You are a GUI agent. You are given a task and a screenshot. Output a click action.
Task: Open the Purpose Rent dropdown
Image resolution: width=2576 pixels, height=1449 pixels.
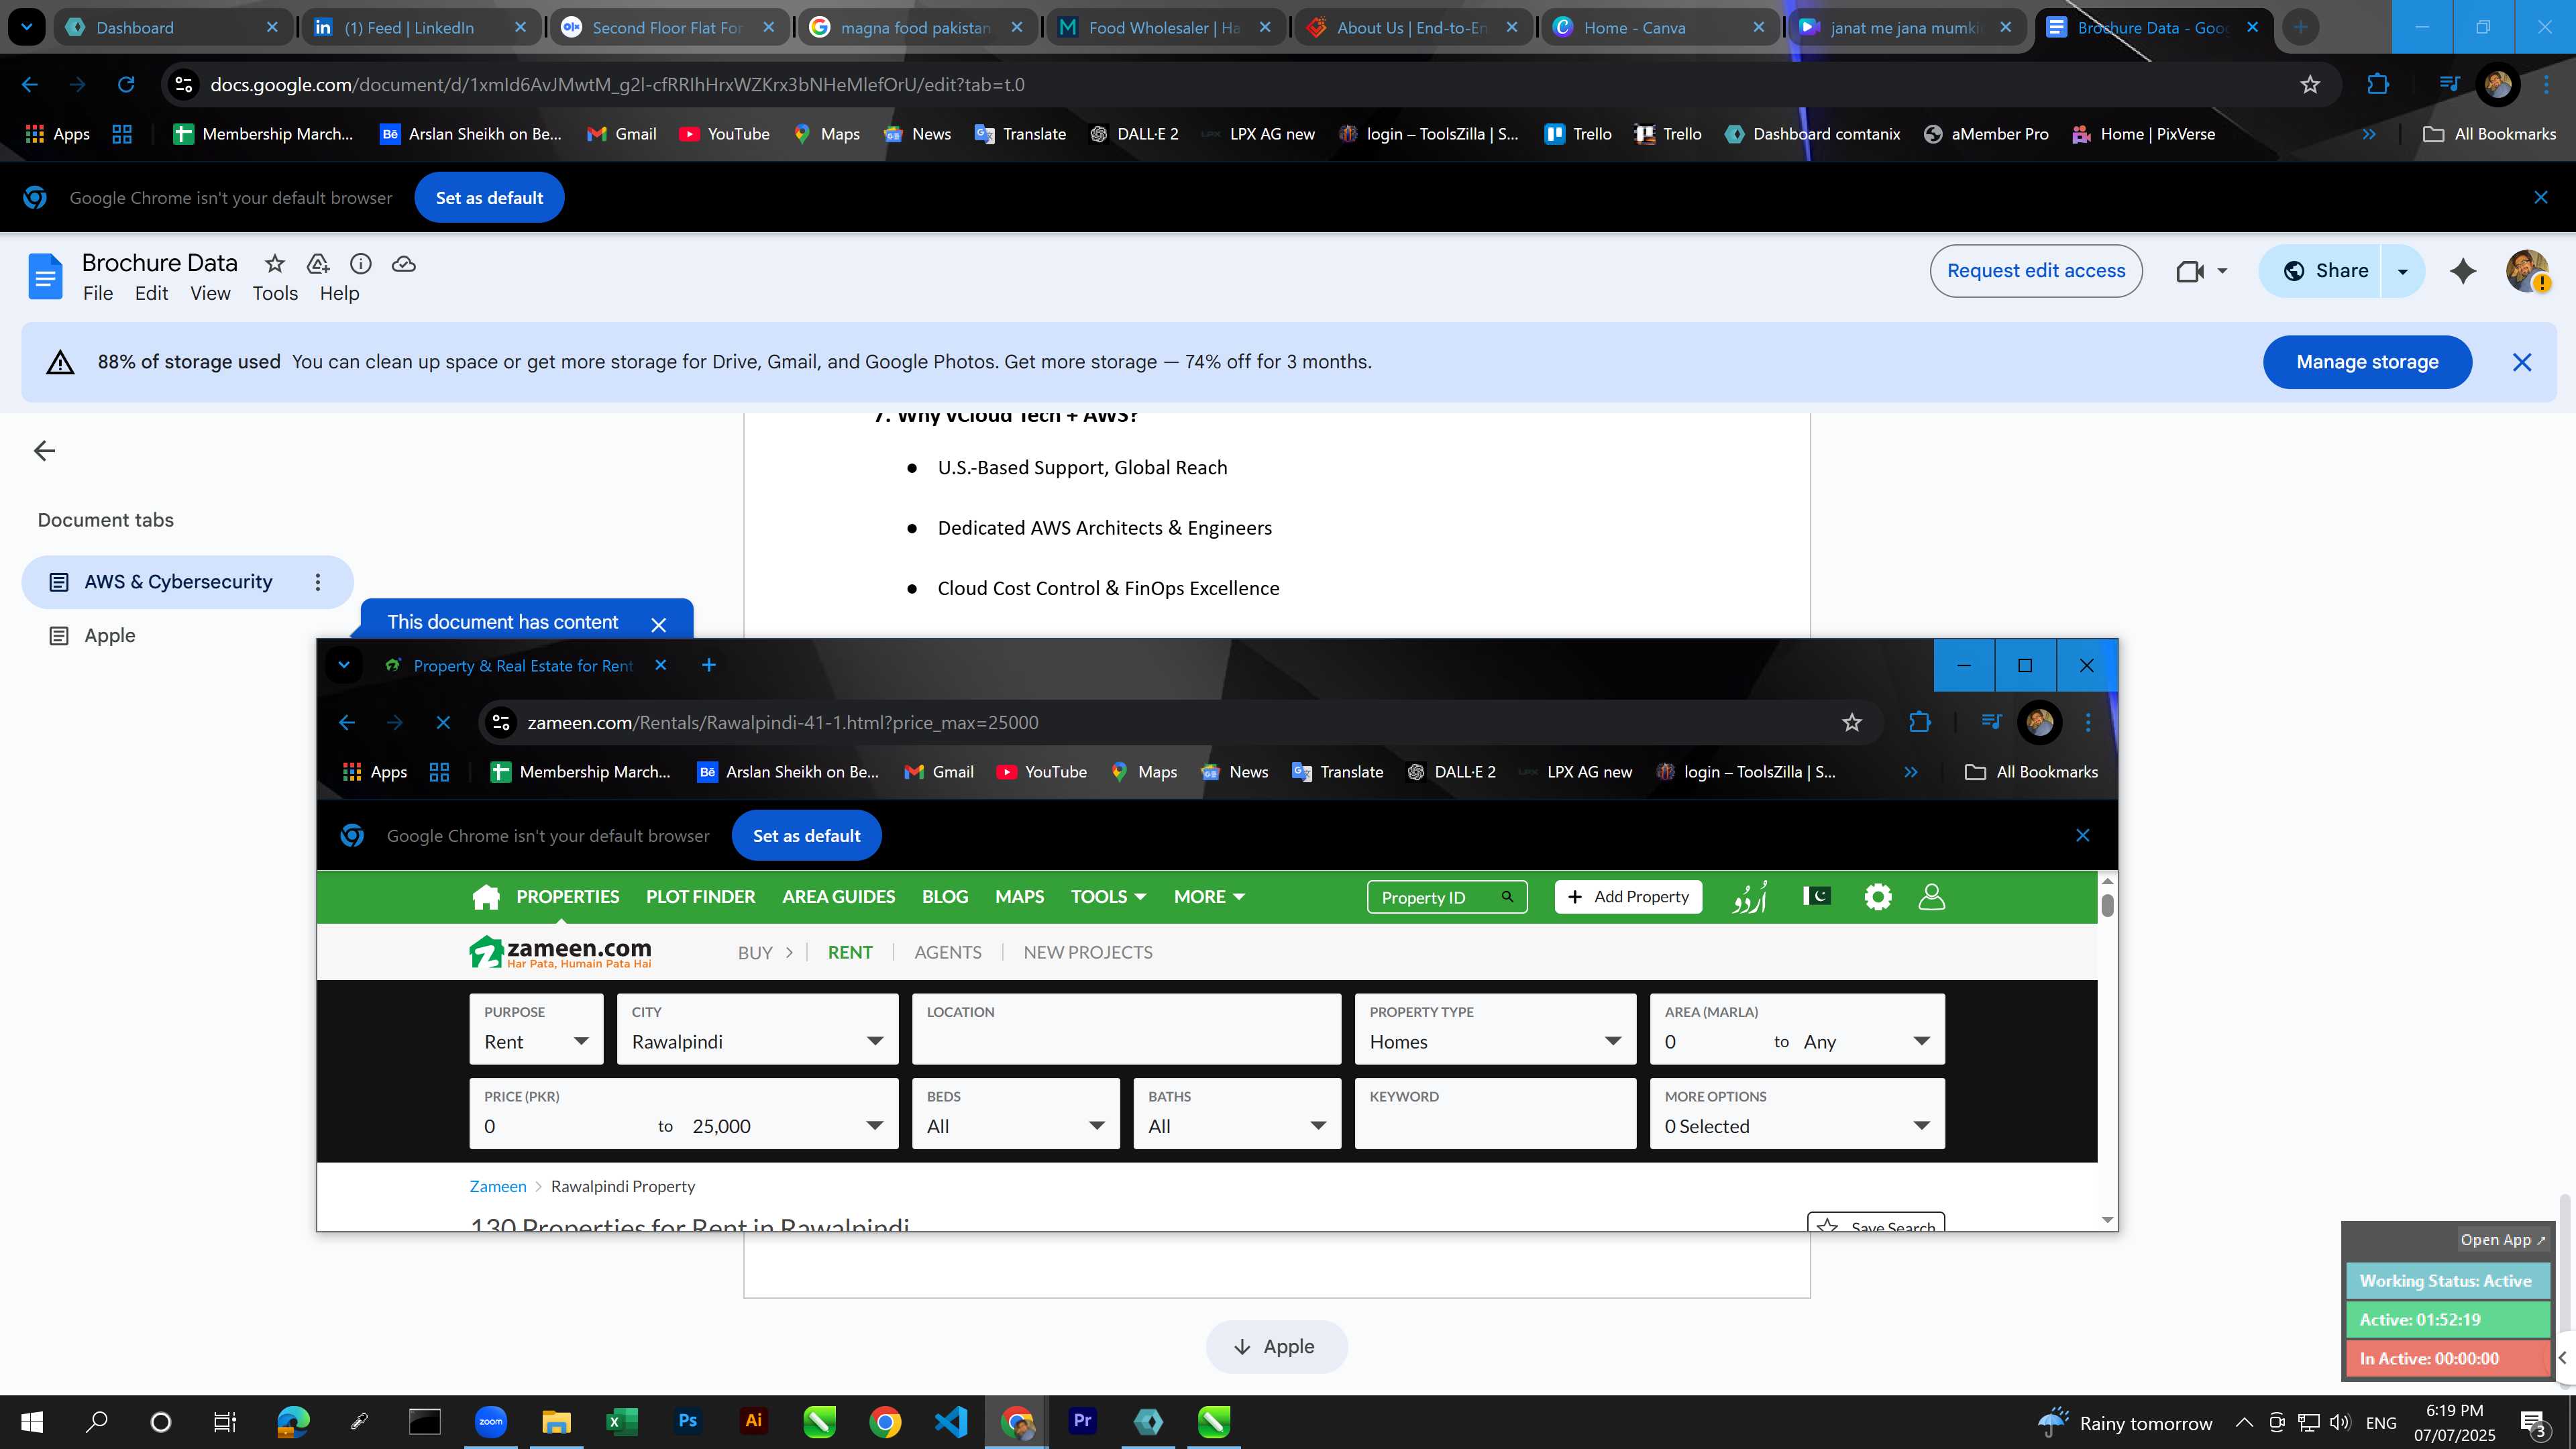pos(536,1029)
